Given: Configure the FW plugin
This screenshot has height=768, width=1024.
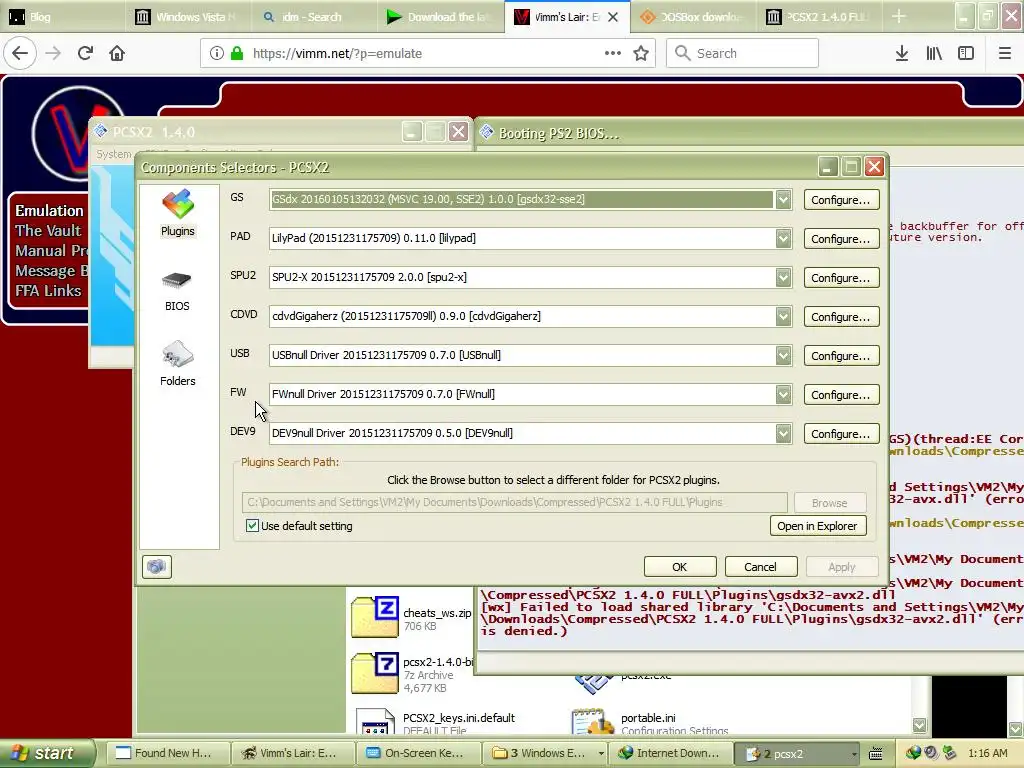Looking at the screenshot, I should 841,394.
